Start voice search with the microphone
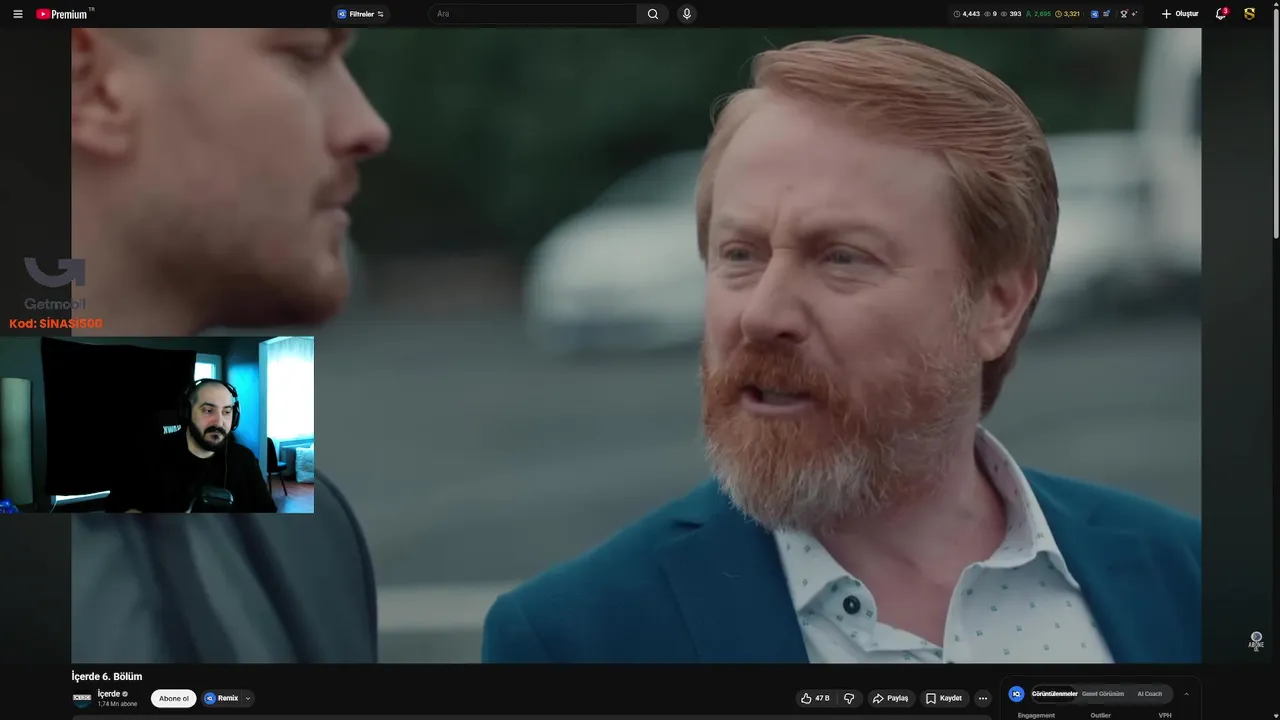 pyautogui.click(x=686, y=14)
